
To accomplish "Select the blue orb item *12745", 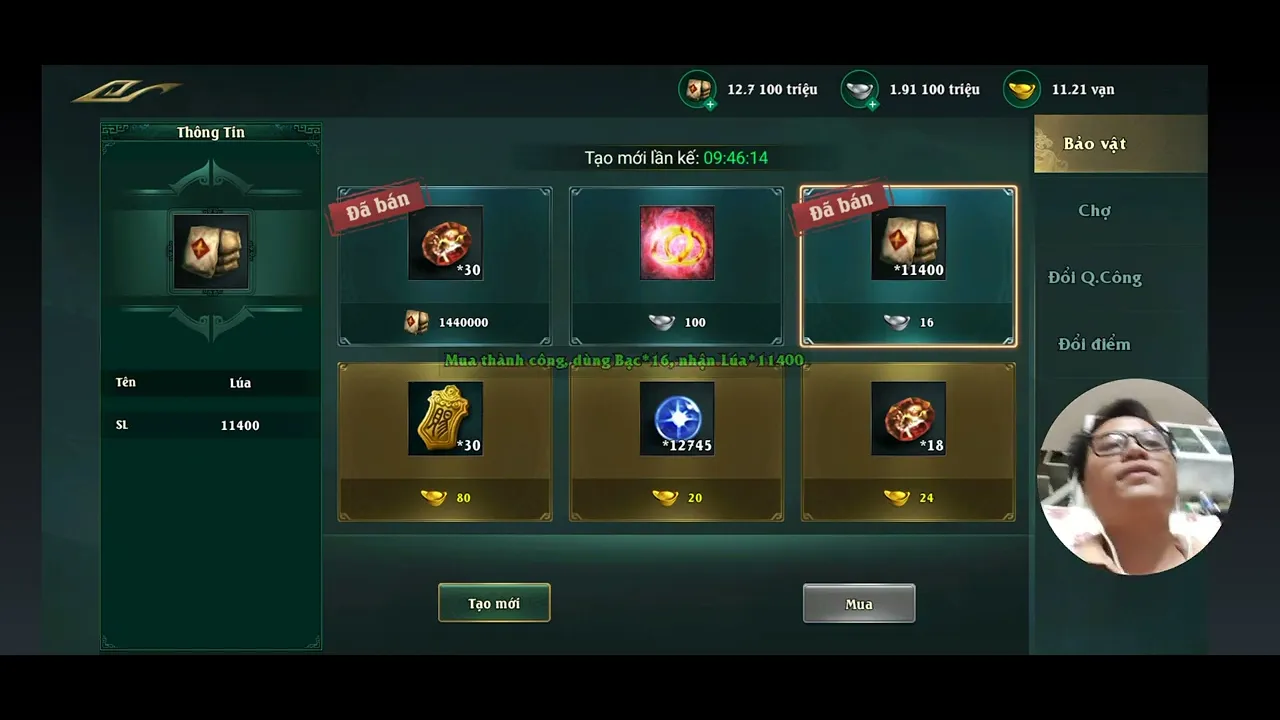I will (677, 418).
